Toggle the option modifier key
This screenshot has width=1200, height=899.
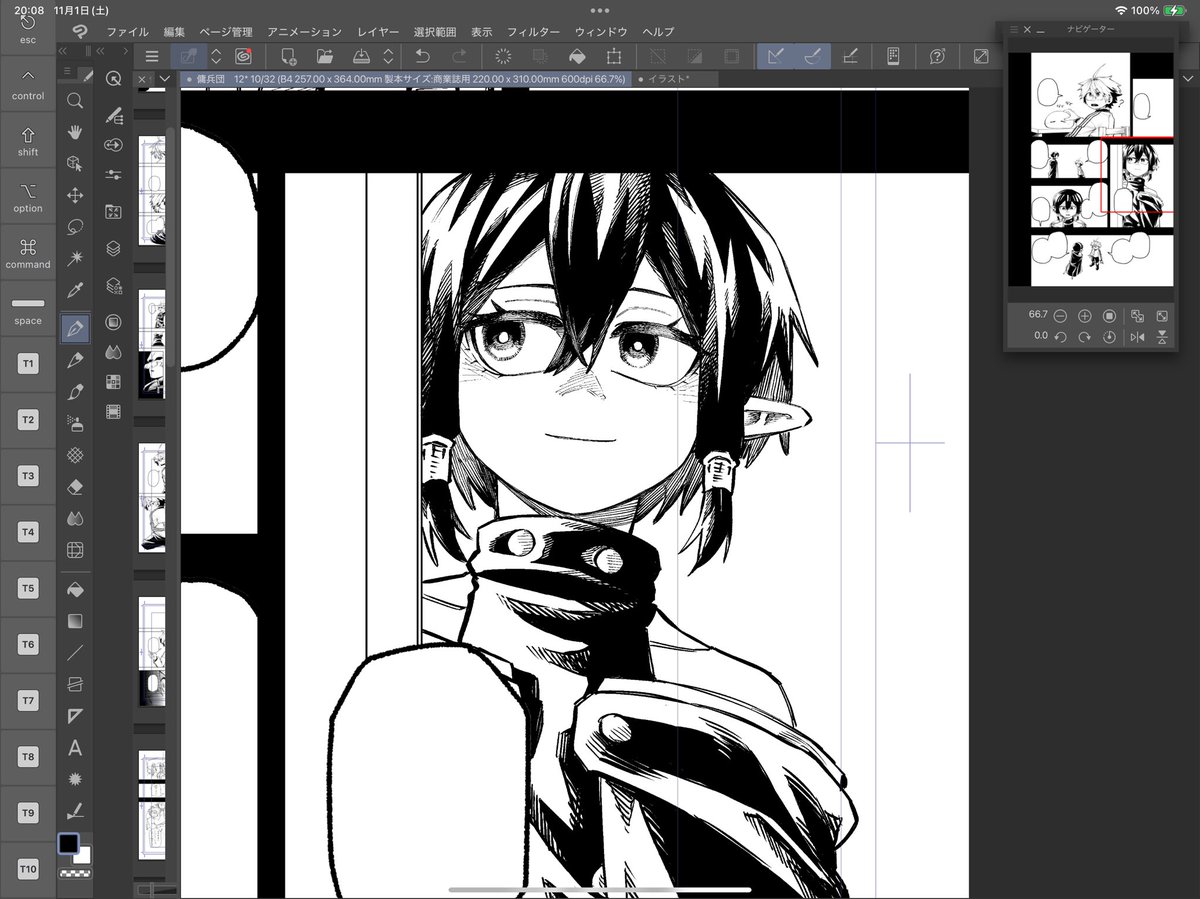pos(28,197)
